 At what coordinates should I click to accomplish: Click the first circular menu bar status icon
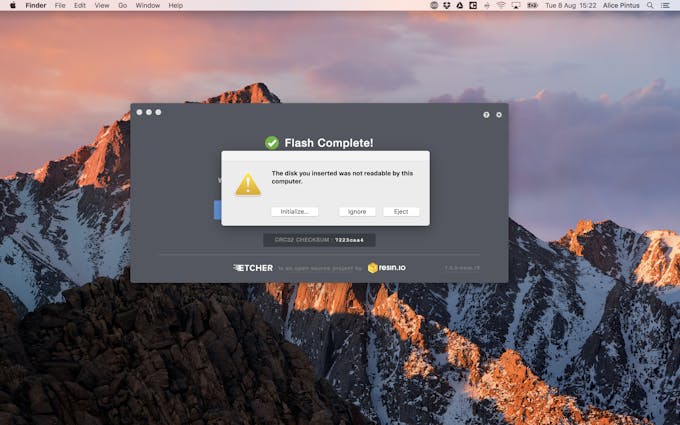434,5
